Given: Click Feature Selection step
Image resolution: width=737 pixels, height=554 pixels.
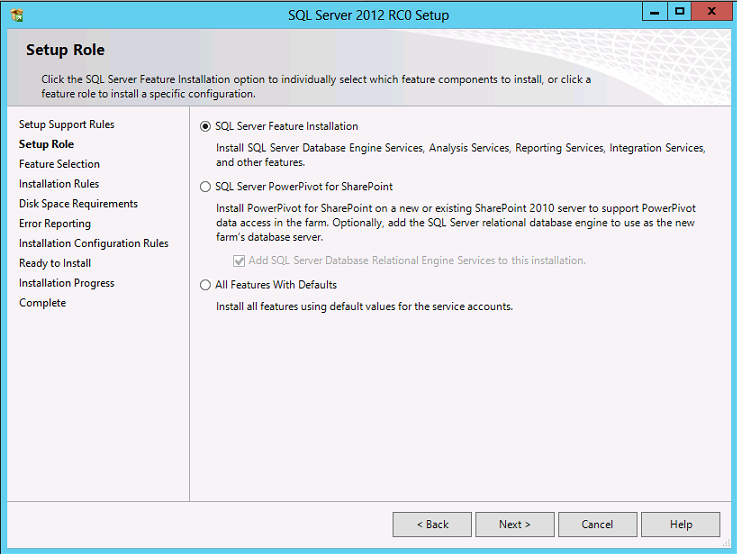Looking at the screenshot, I should (59, 164).
